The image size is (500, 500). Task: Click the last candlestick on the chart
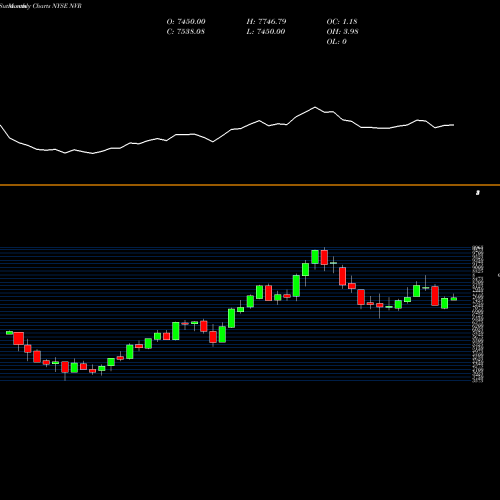click(454, 298)
